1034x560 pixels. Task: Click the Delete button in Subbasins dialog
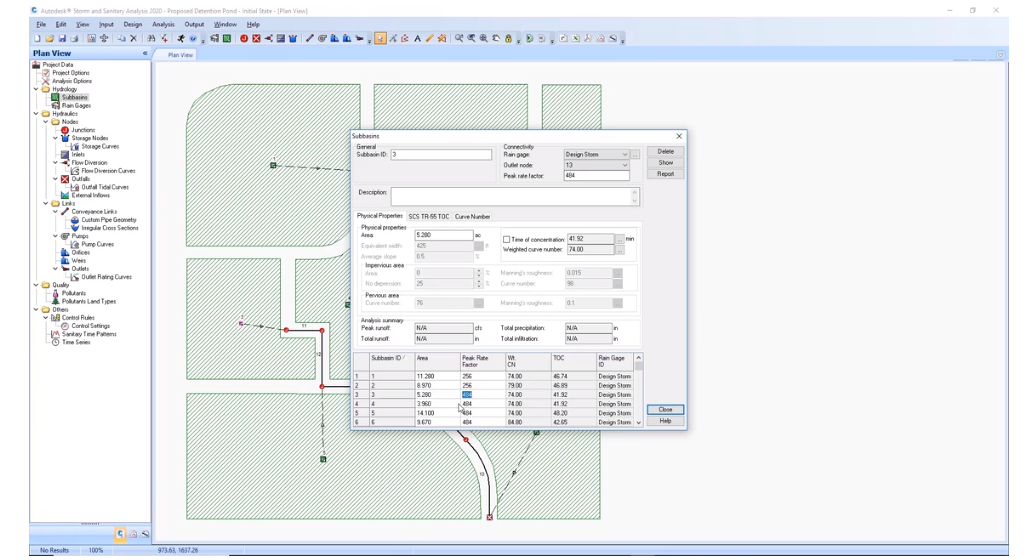point(665,152)
